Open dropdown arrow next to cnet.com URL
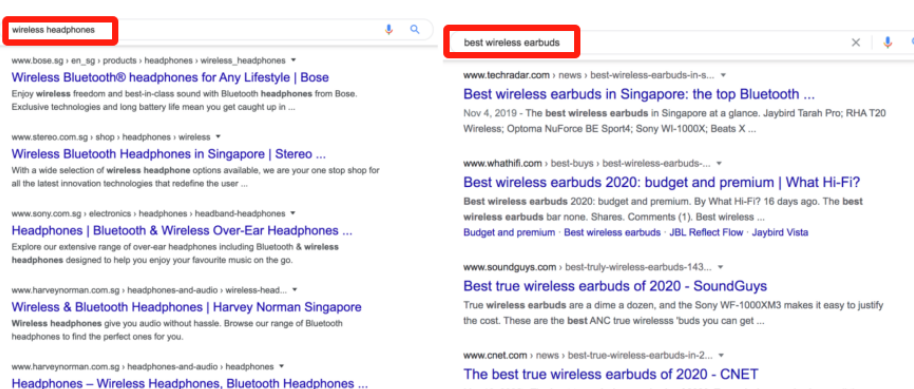The height and width of the screenshot is (389, 914). 721,355
